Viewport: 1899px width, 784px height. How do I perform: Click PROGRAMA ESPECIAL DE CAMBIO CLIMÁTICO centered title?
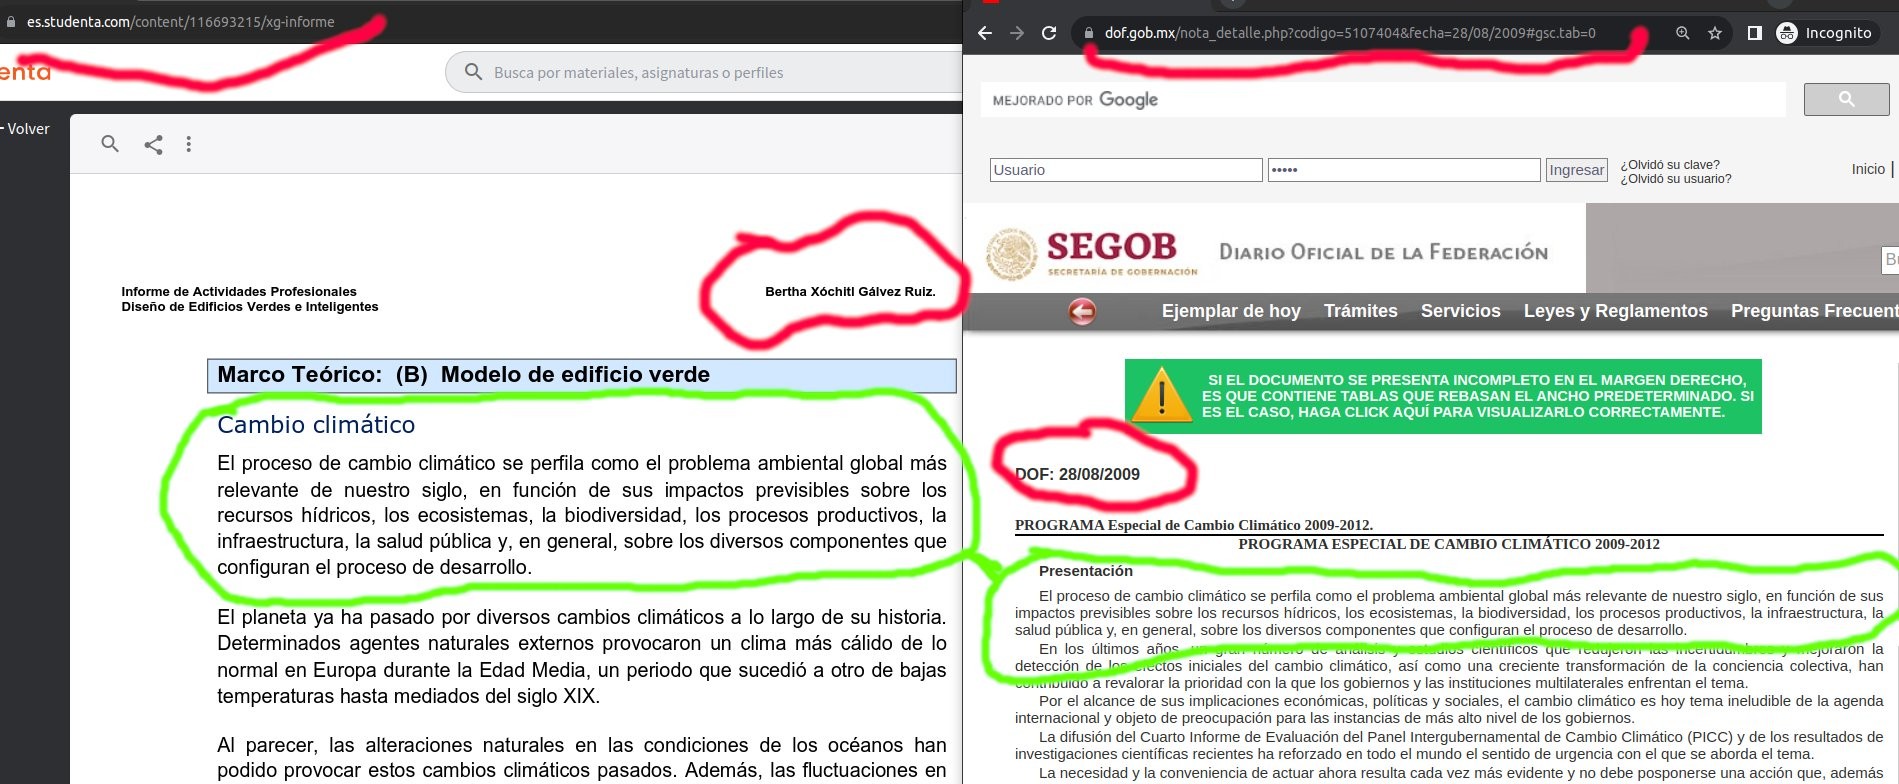pyautogui.click(x=1449, y=544)
